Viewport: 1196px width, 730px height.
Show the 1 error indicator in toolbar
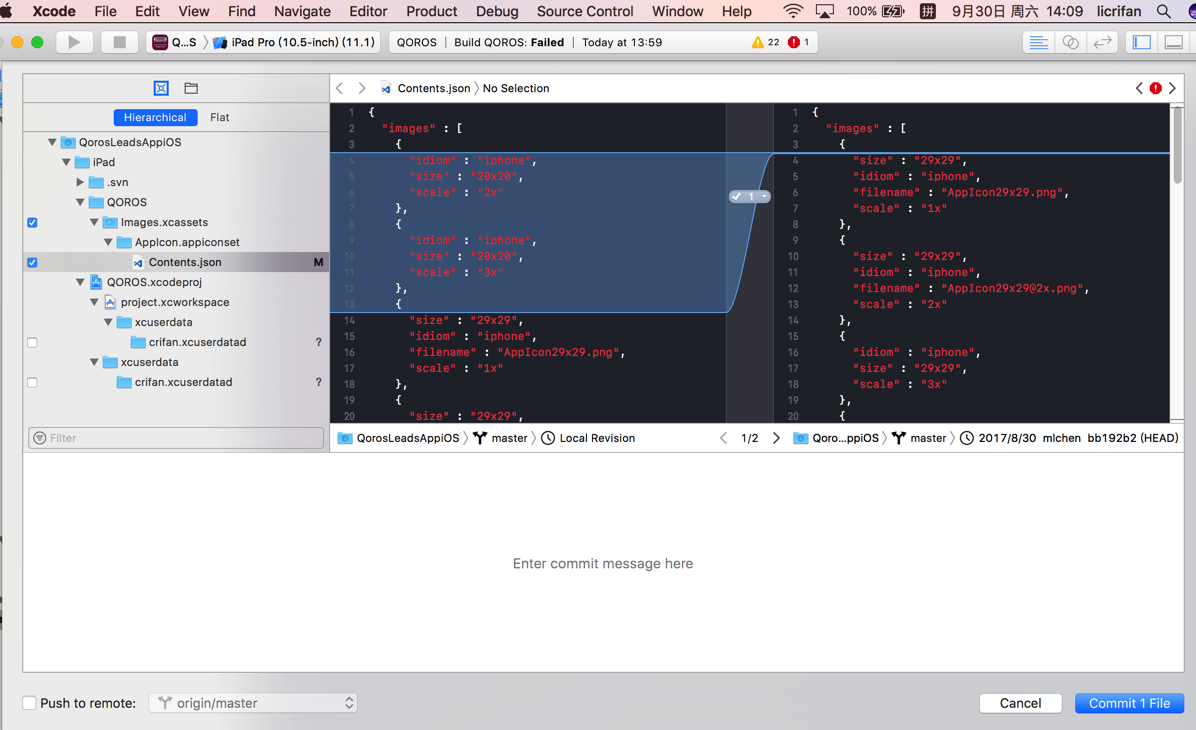pos(798,42)
